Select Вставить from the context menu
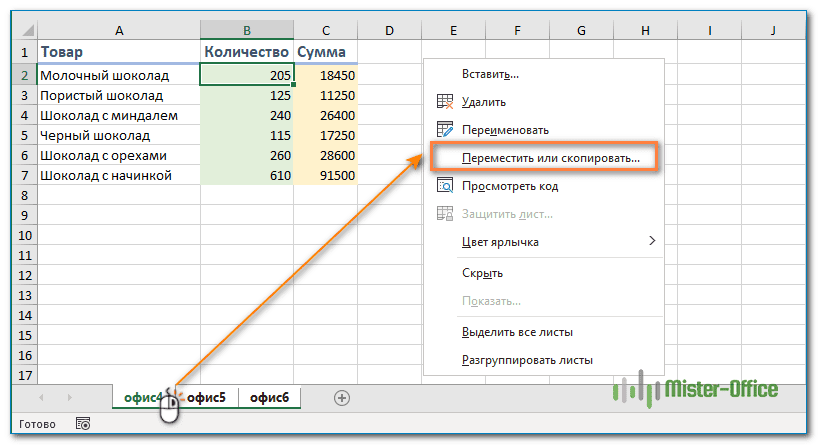 (490, 74)
